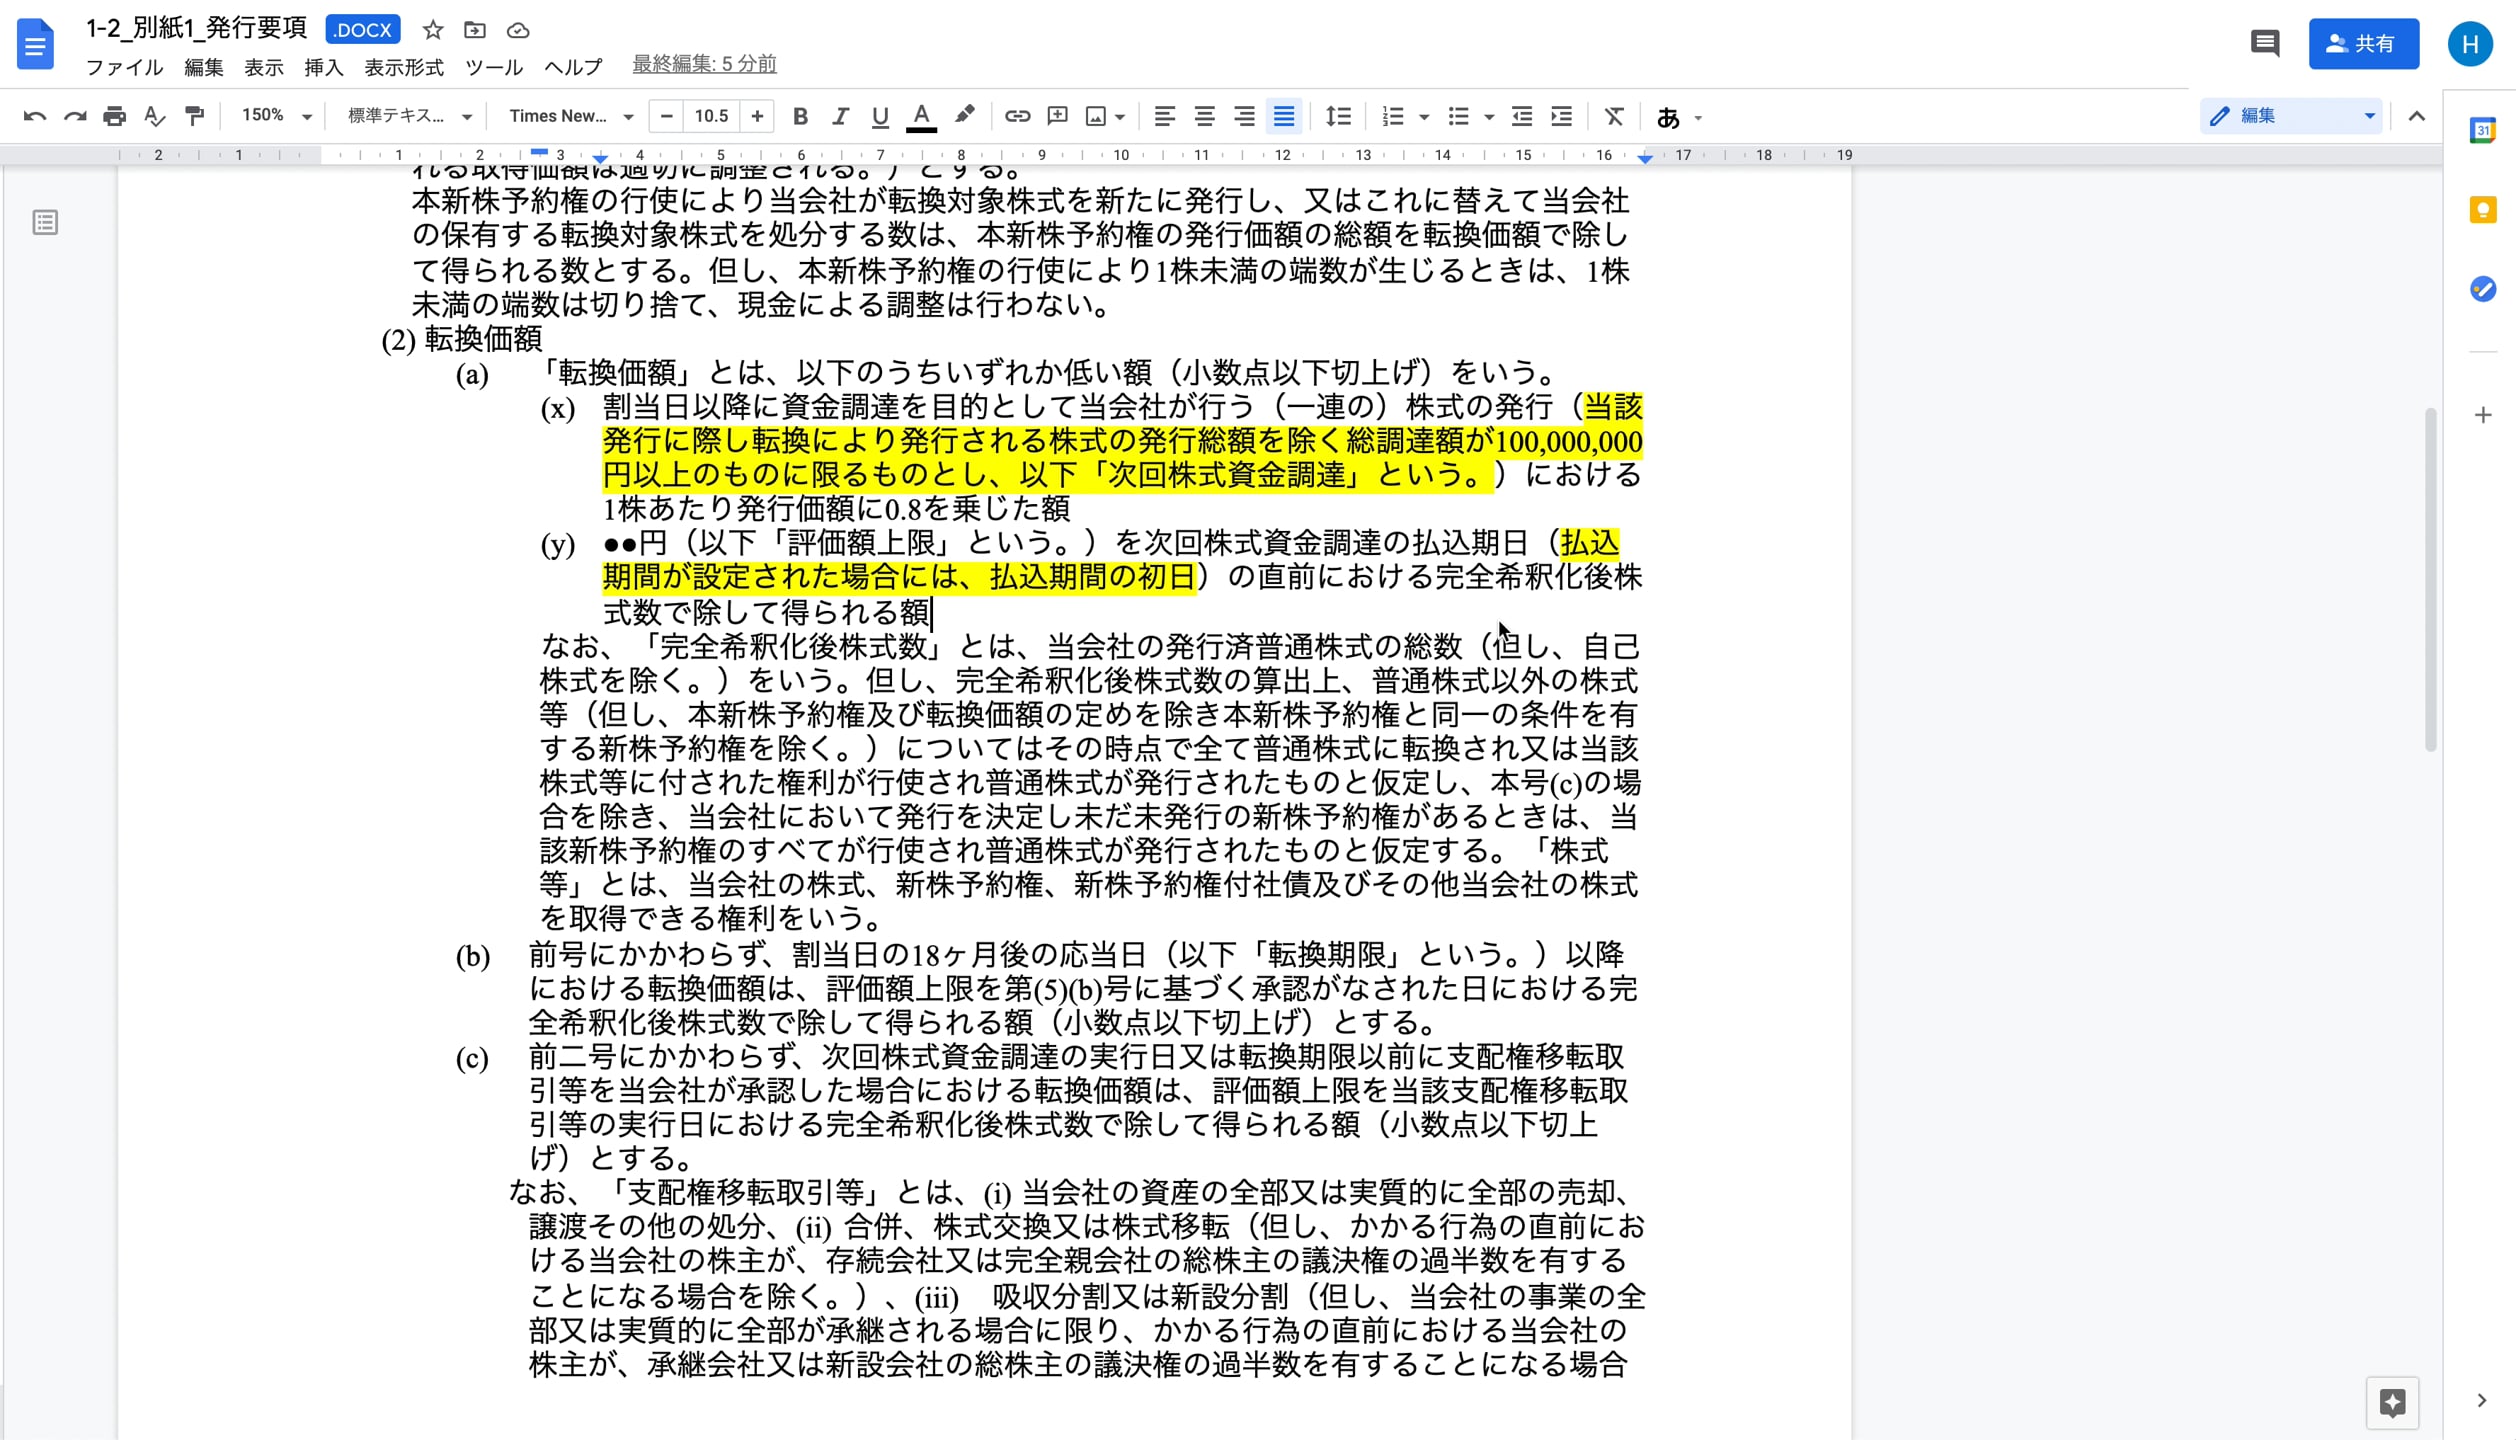Viewport: 2516px width, 1440px height.
Task: Click the highlight color marker icon
Action: click(x=964, y=116)
